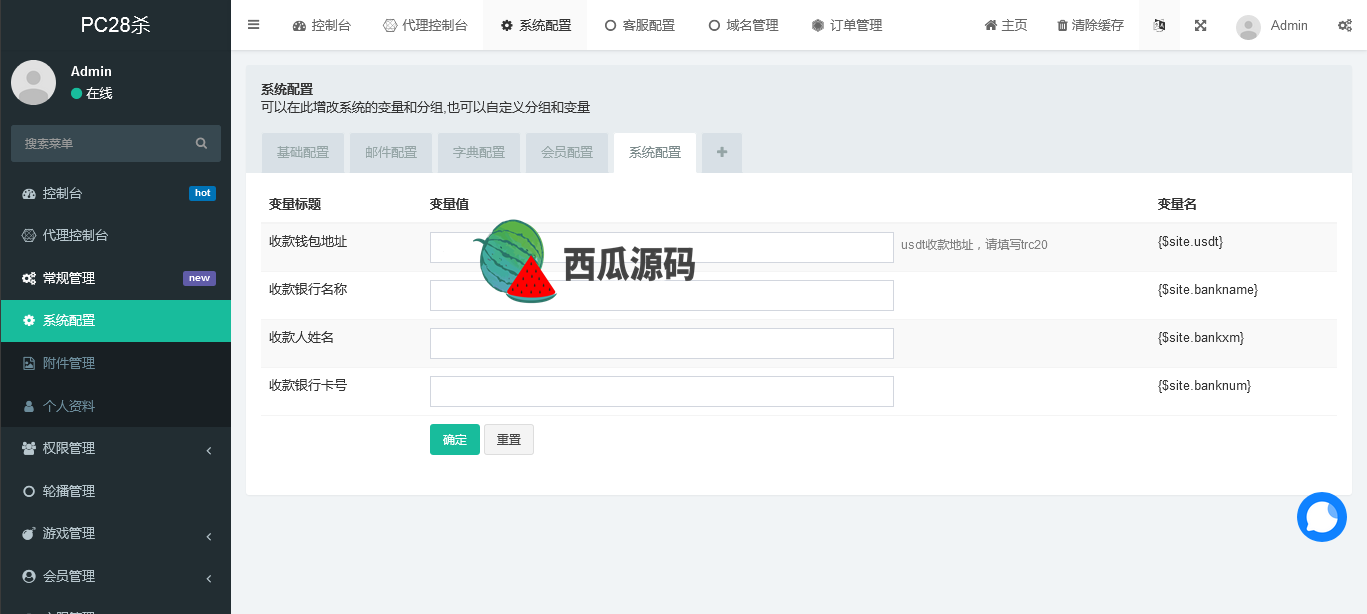Toggle the sidebar hamburger menu icon

point(253,25)
